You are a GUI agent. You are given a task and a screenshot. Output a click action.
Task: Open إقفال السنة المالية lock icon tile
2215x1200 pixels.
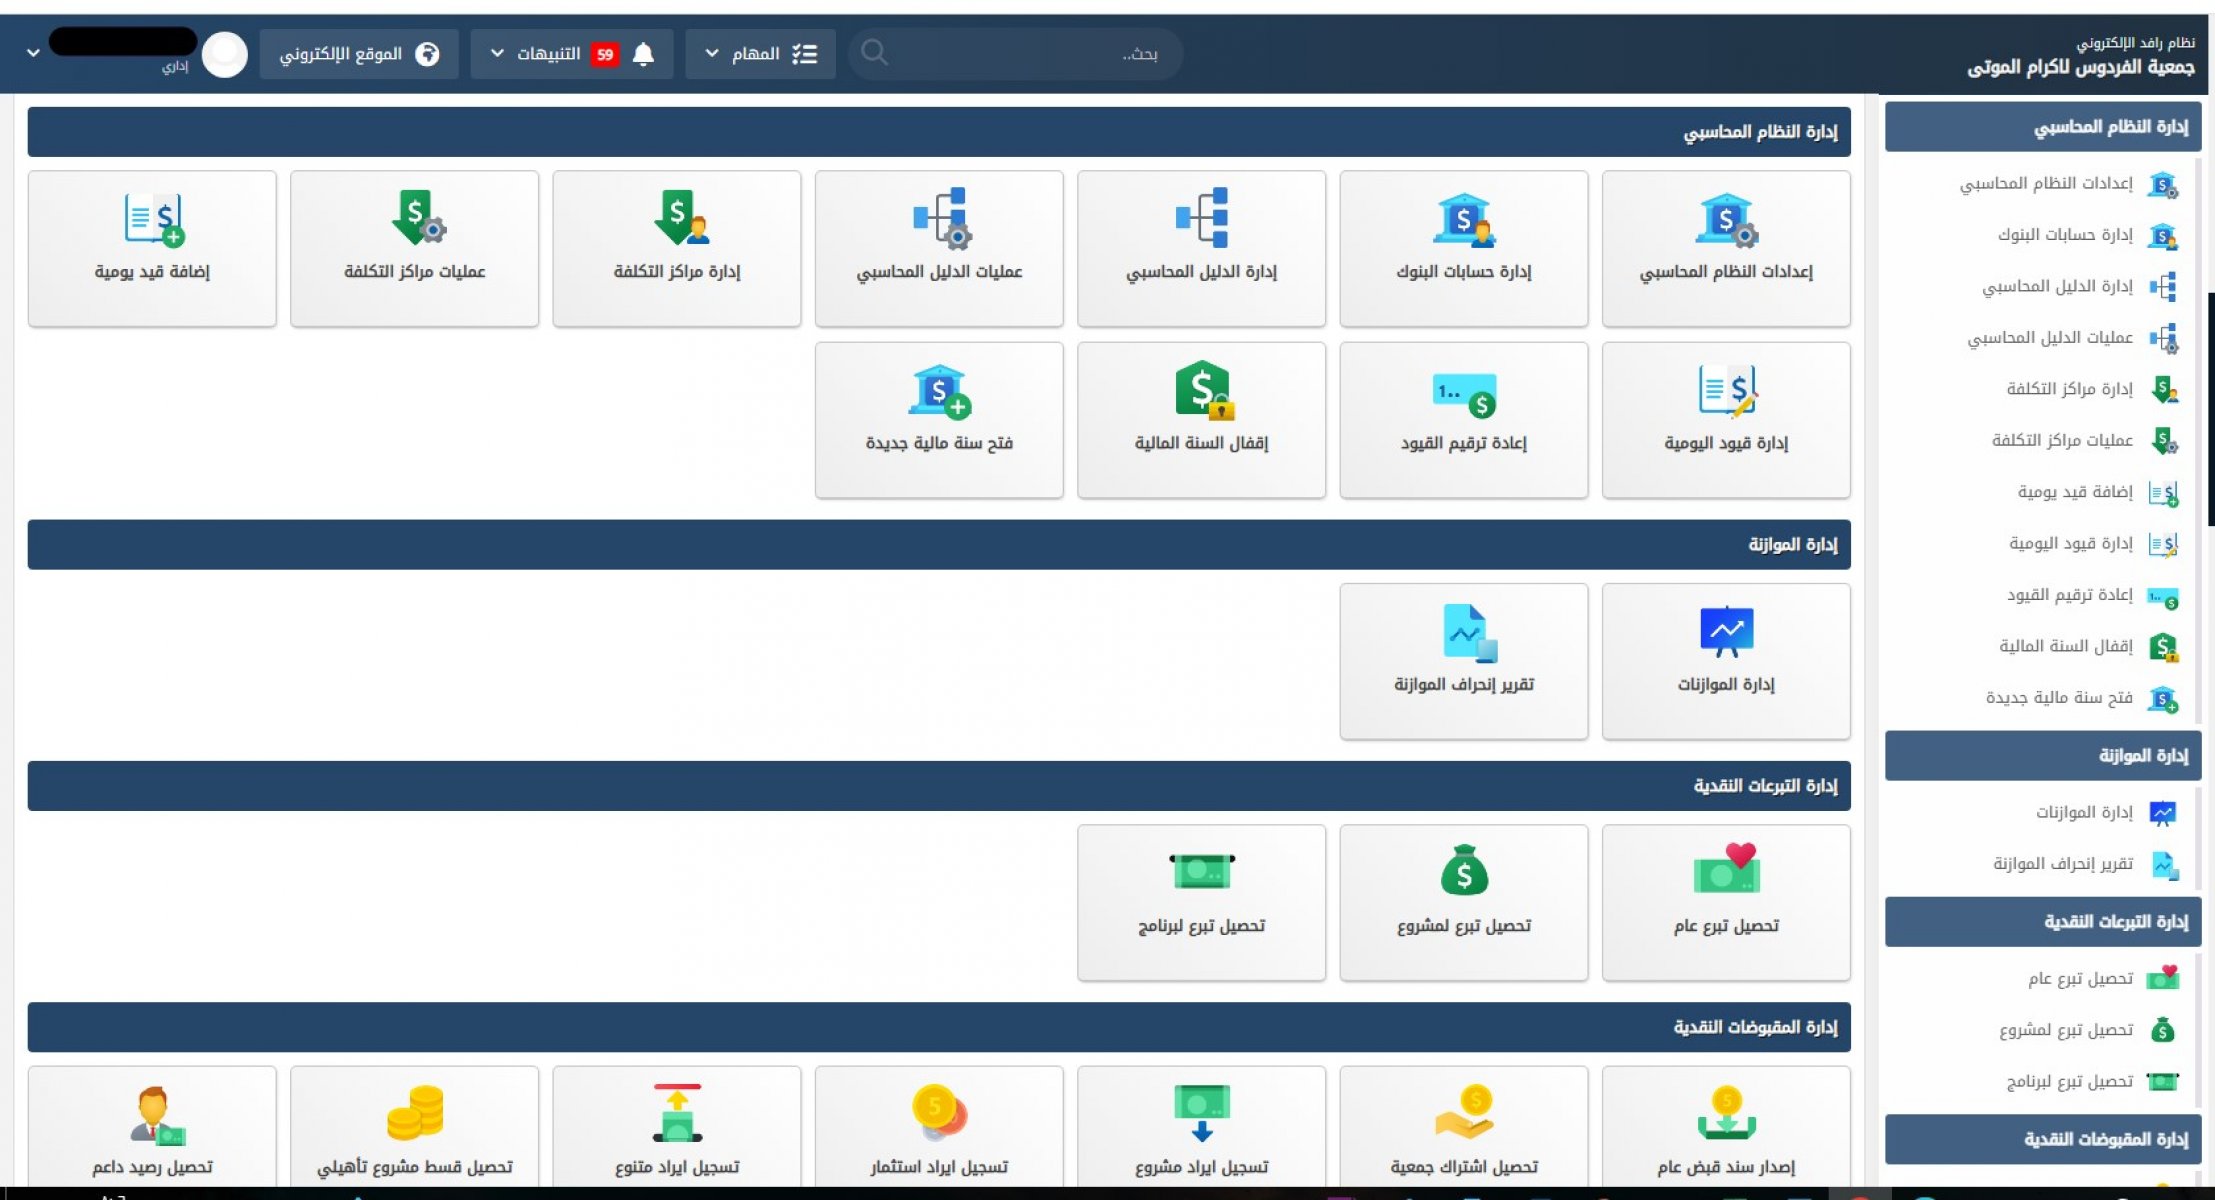tap(1201, 391)
